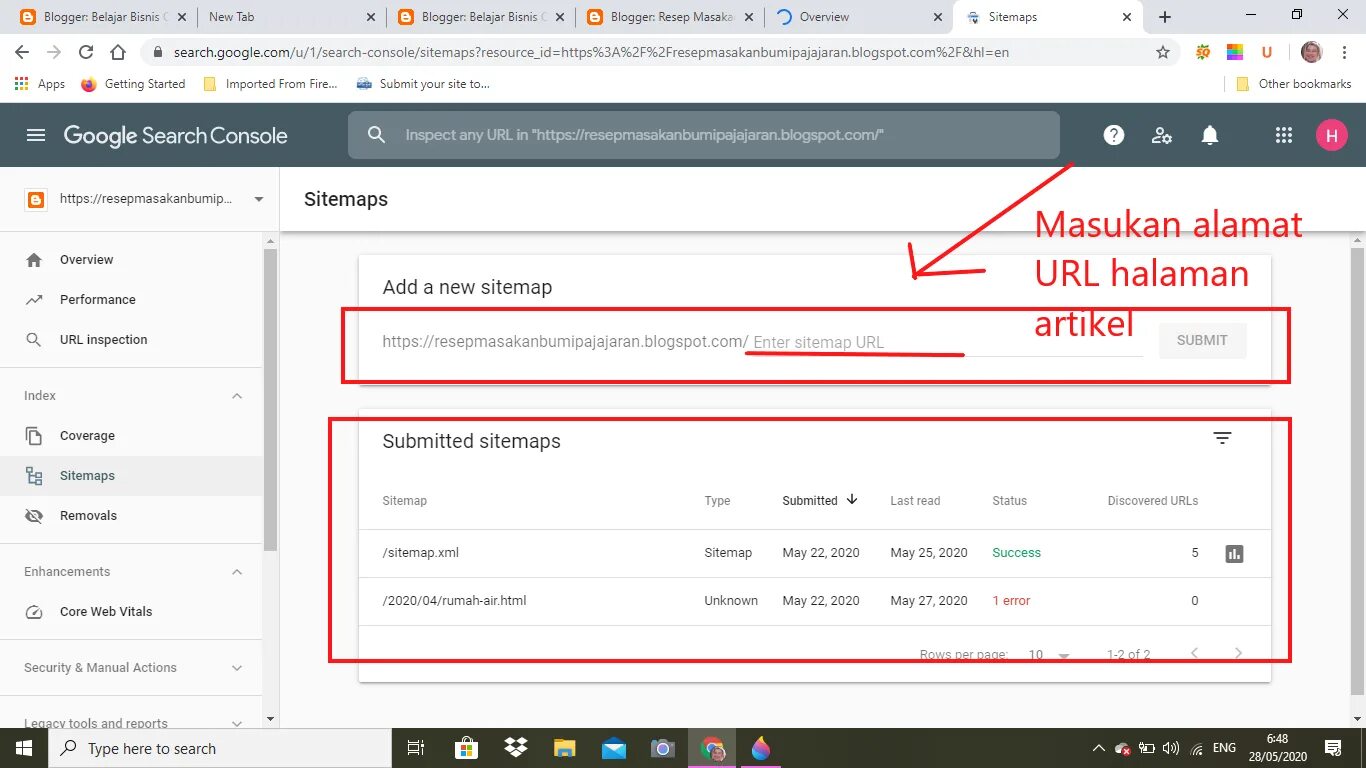The width and height of the screenshot is (1366, 768).
Task: Click the 1 error status
Action: click(1011, 601)
